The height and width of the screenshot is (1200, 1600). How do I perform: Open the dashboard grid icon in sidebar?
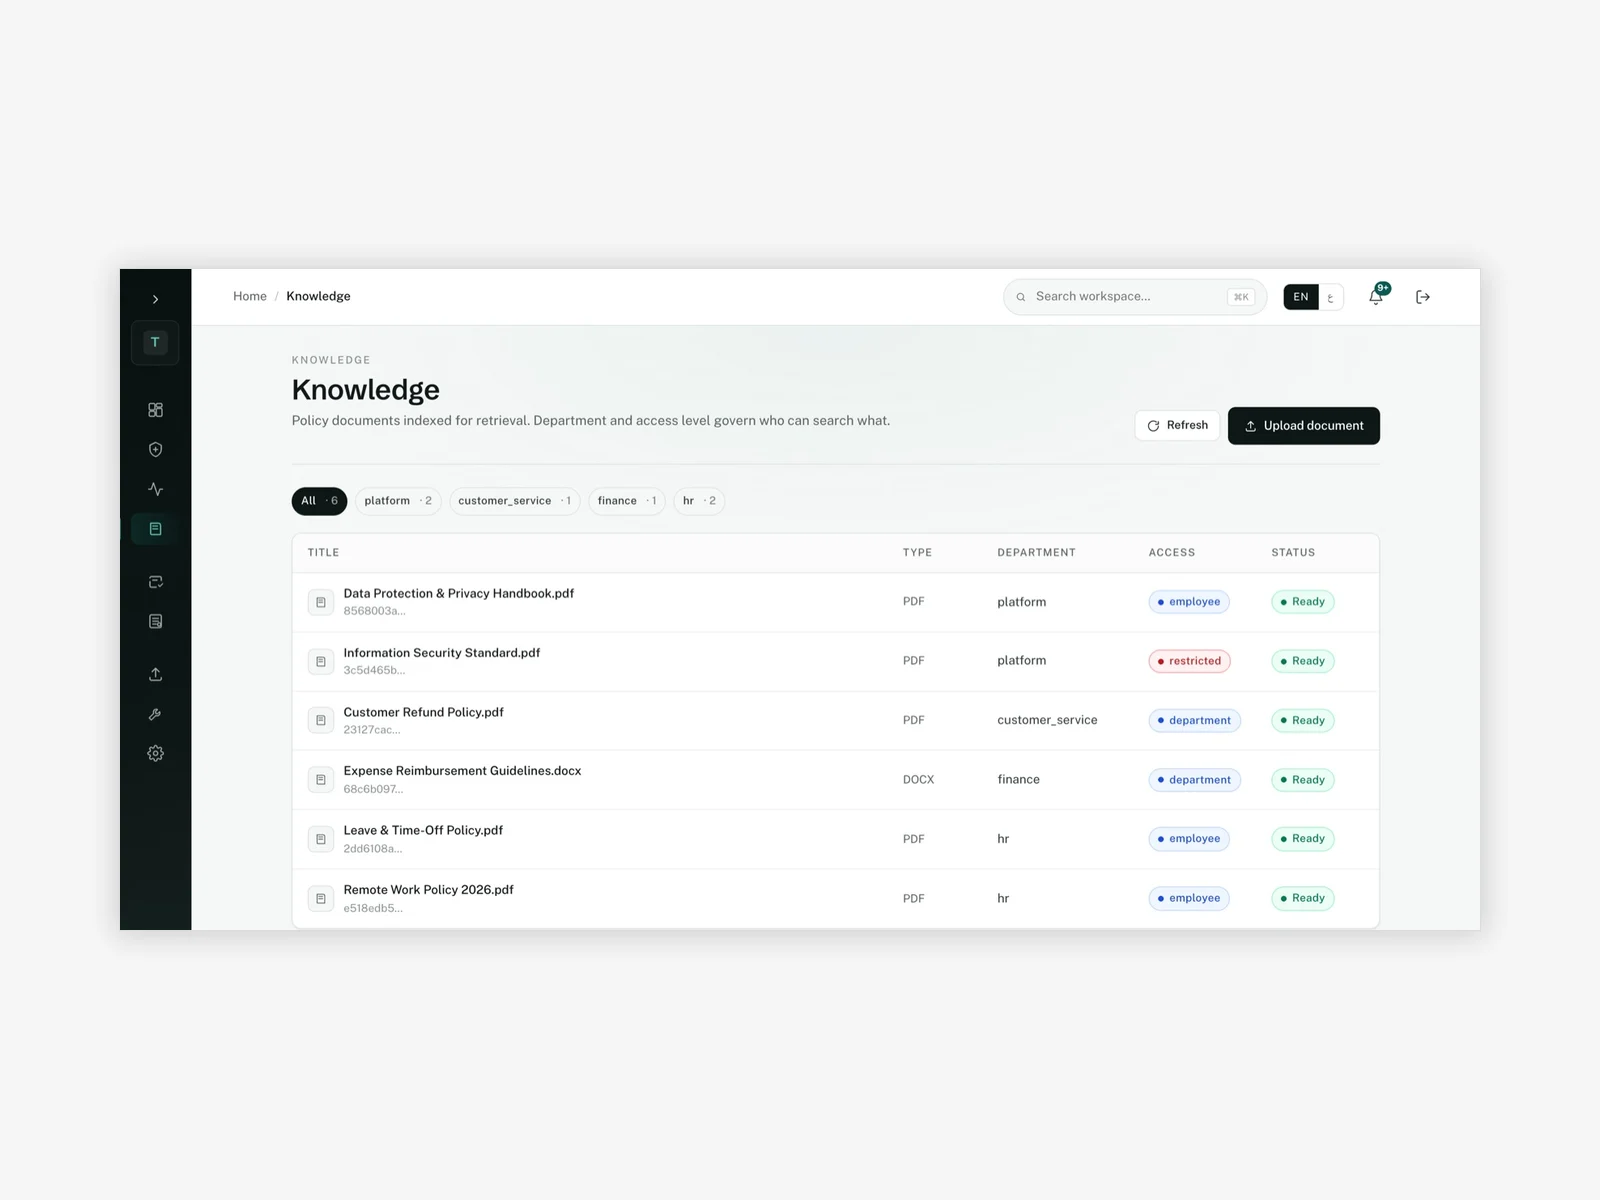coord(155,410)
